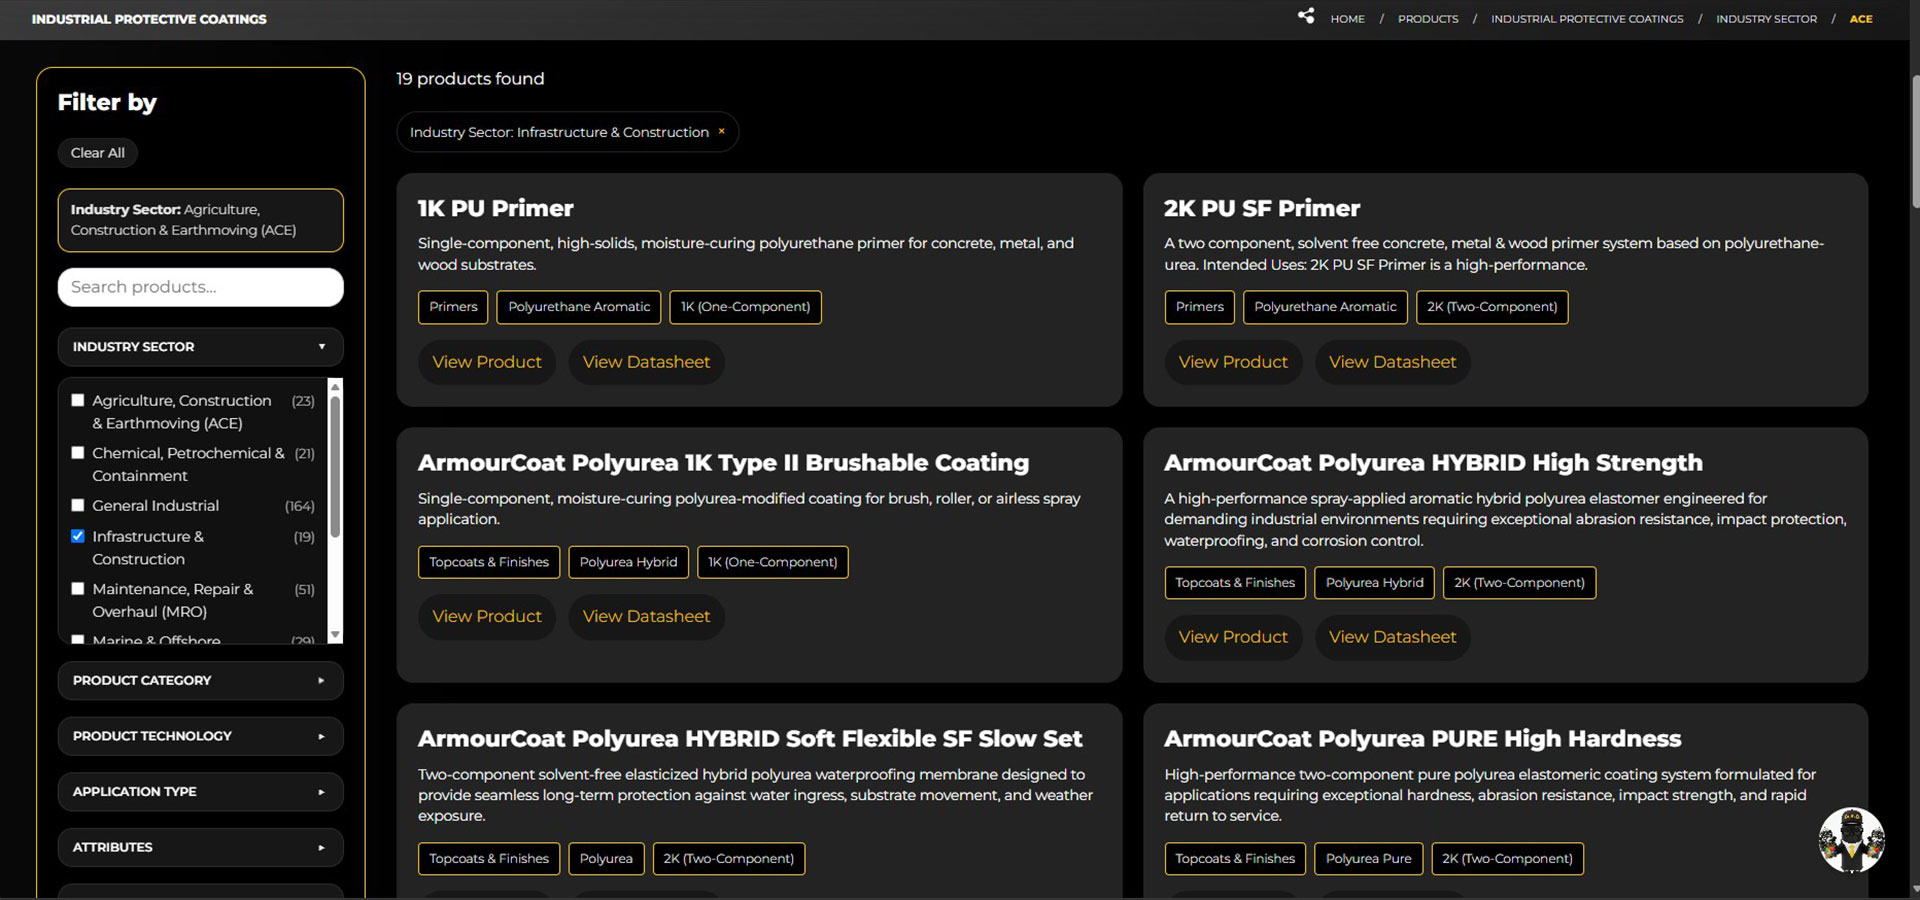Image resolution: width=1920 pixels, height=900 pixels.
Task: Click the page vertical scrollbar
Action: pyautogui.click(x=1914, y=140)
